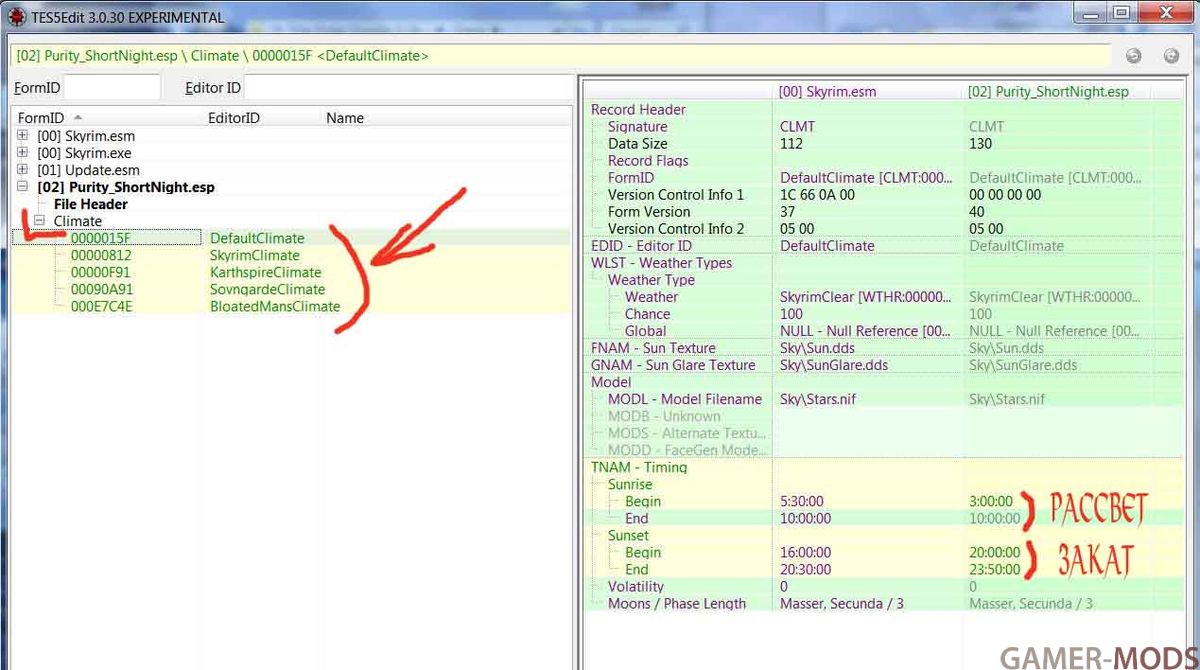Screen dimensions: 1200x670
Task: Click the TES5Edit application icon in title bar
Action: 18,16
